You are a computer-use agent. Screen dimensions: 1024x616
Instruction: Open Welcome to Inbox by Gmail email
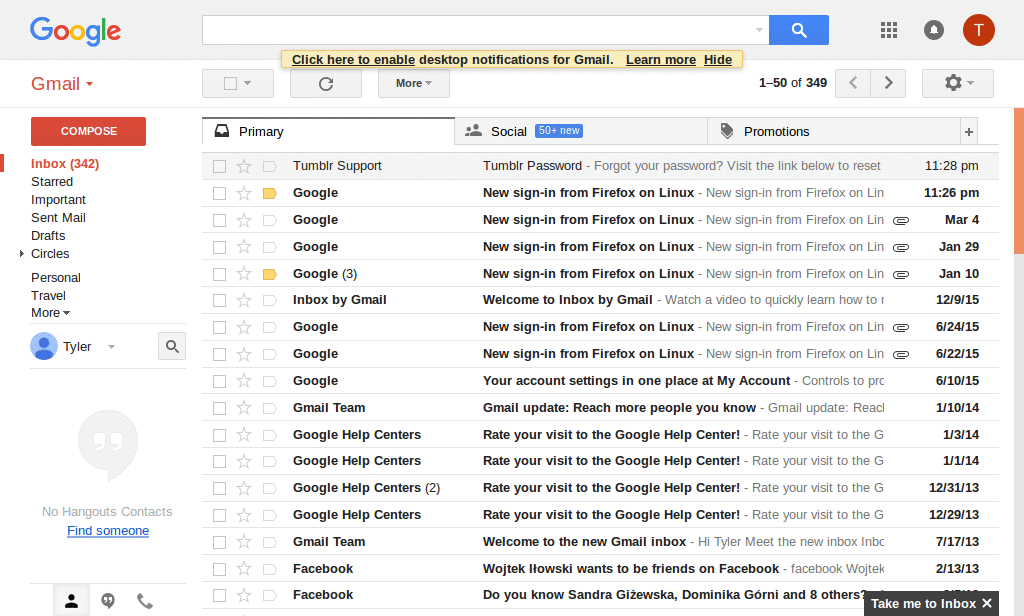tap(600, 300)
